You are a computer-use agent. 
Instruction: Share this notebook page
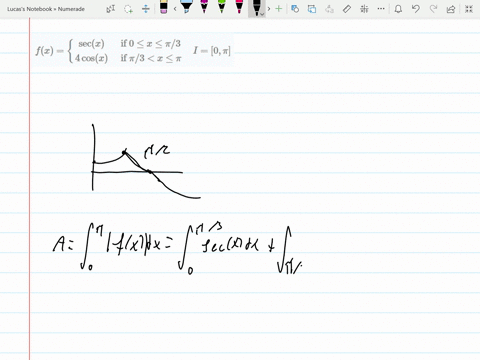pos(451,9)
